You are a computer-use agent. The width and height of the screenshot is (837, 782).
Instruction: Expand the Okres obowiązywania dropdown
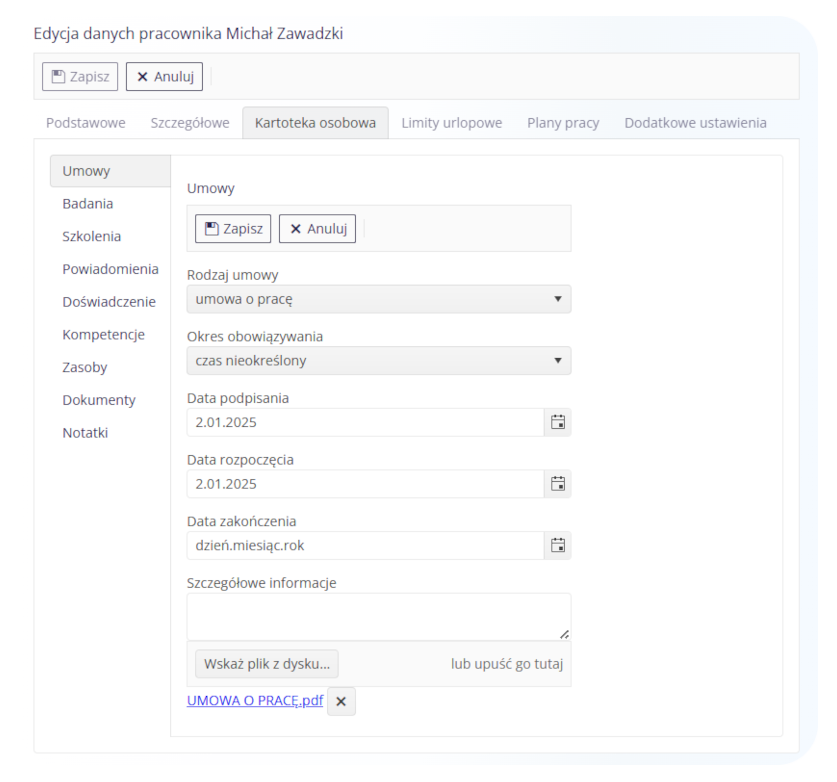[379, 360]
